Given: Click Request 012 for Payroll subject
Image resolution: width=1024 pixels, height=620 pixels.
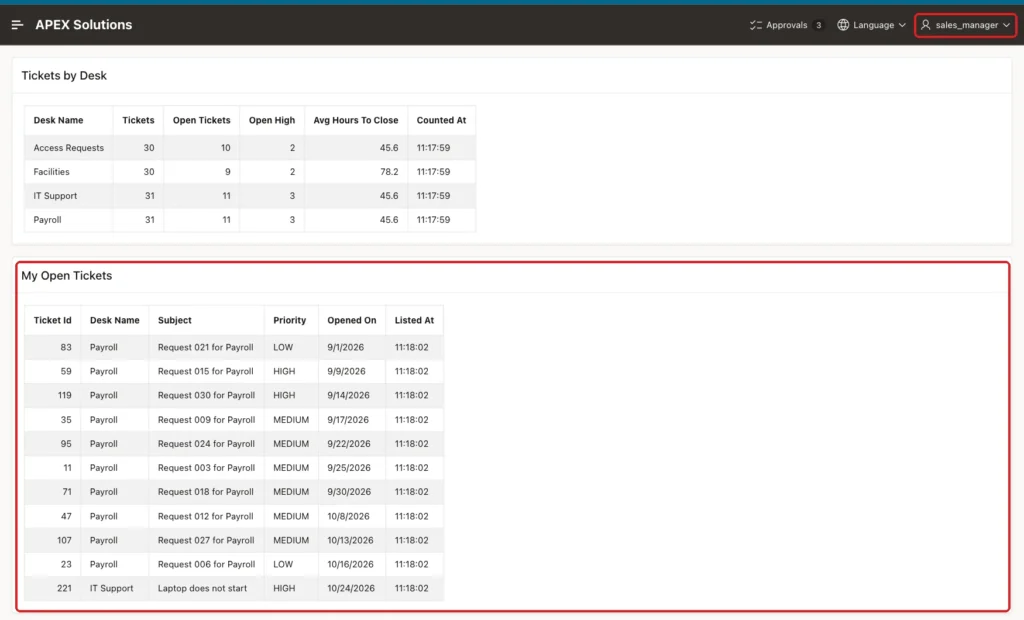Looking at the screenshot, I should click(x=205, y=516).
